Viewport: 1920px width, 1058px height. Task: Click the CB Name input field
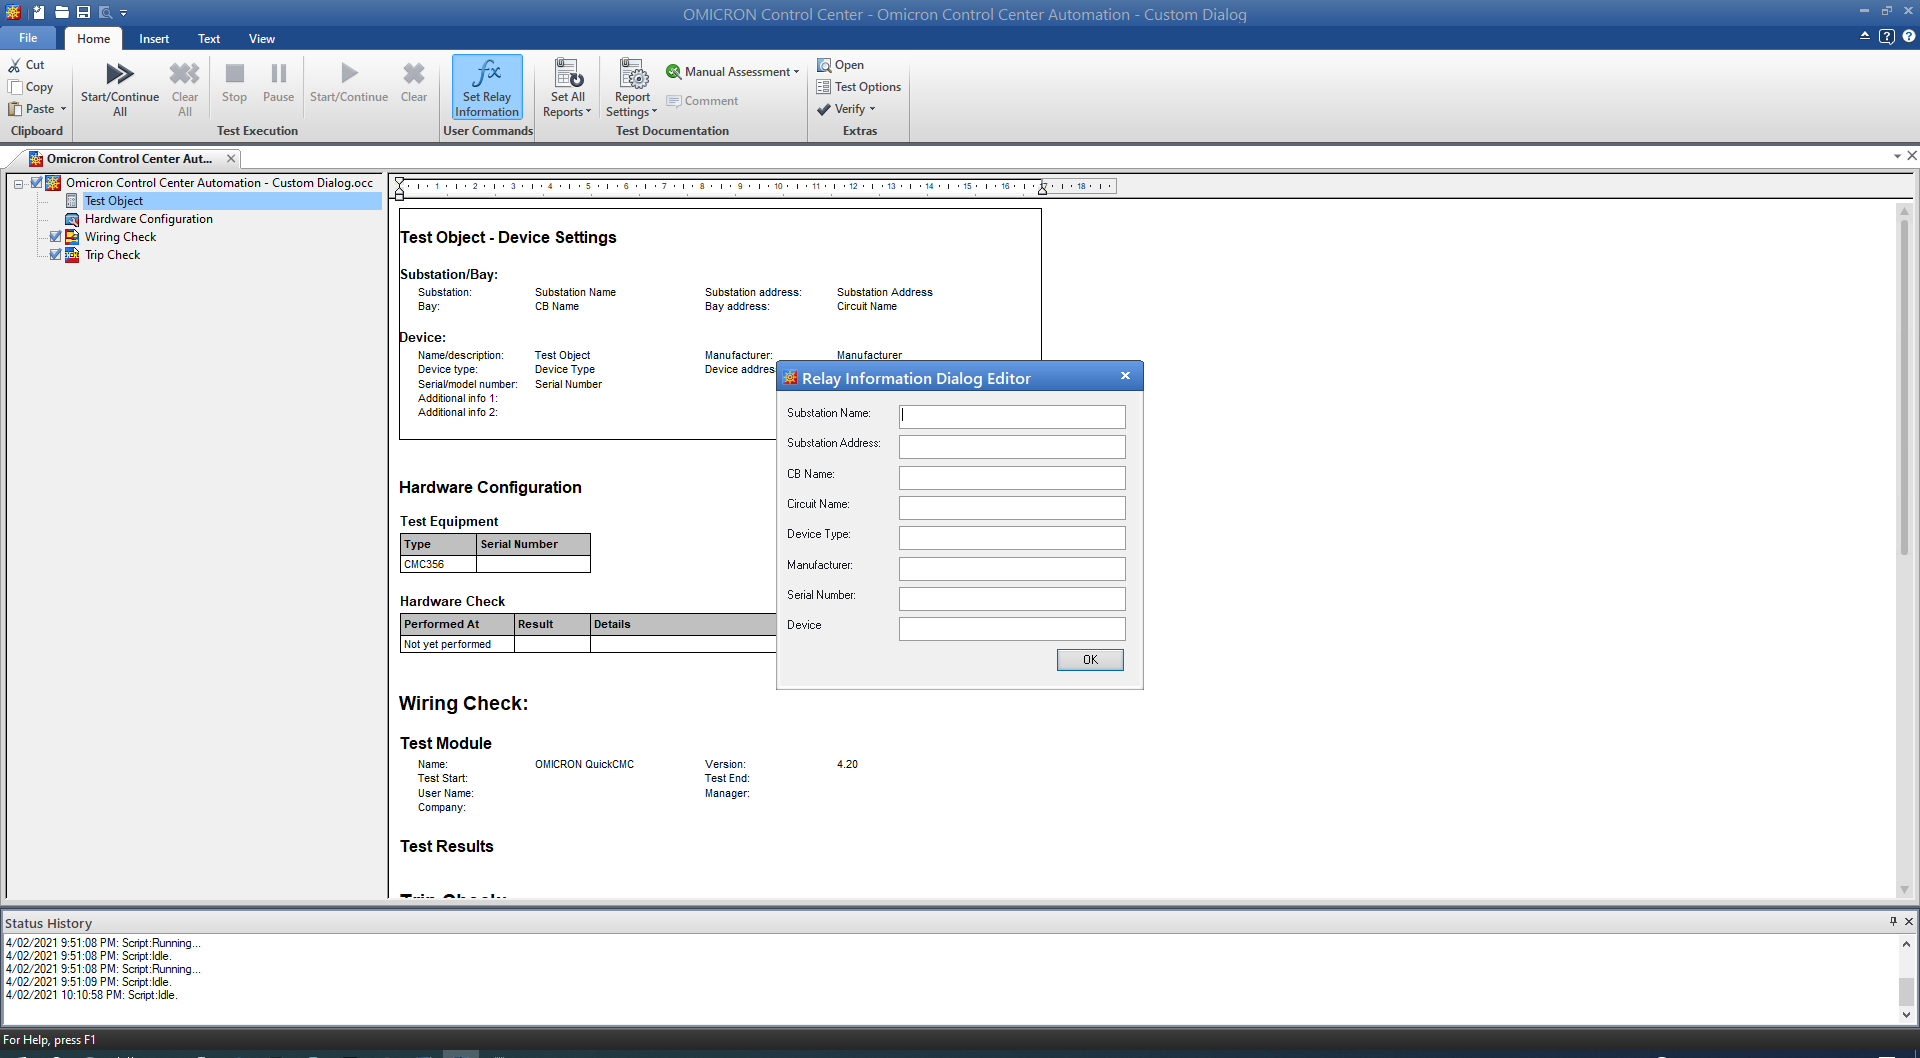pyautogui.click(x=1012, y=477)
